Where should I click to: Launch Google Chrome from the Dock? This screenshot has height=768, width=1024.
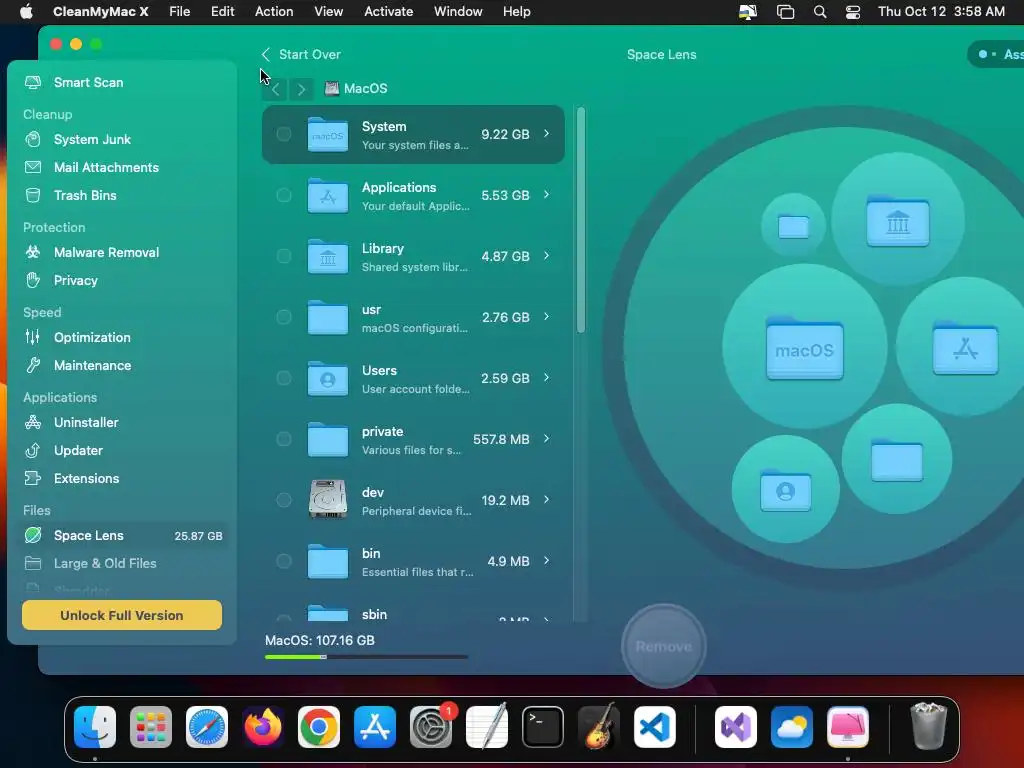[319, 727]
